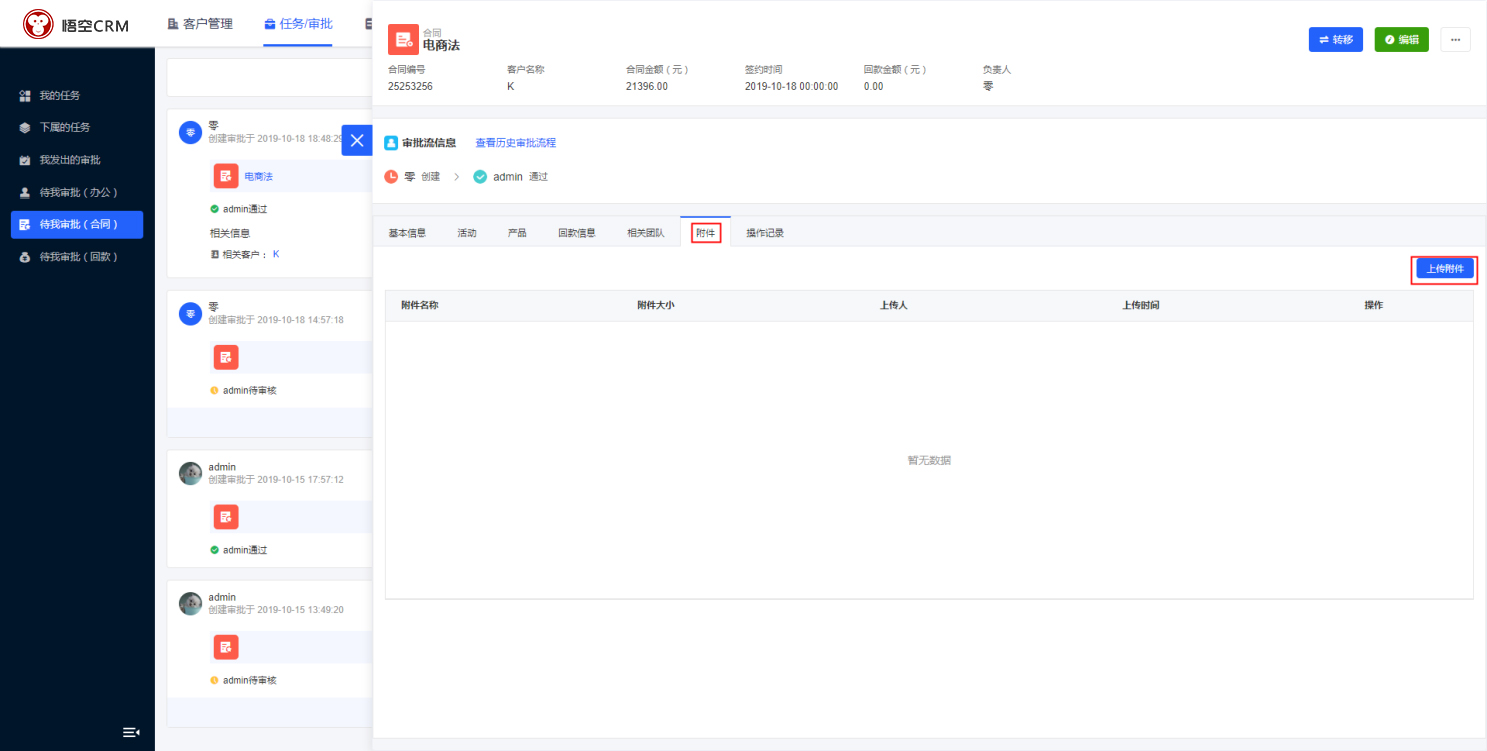Open 查看历史审批流程 link
1487x751 pixels.
click(x=515, y=143)
